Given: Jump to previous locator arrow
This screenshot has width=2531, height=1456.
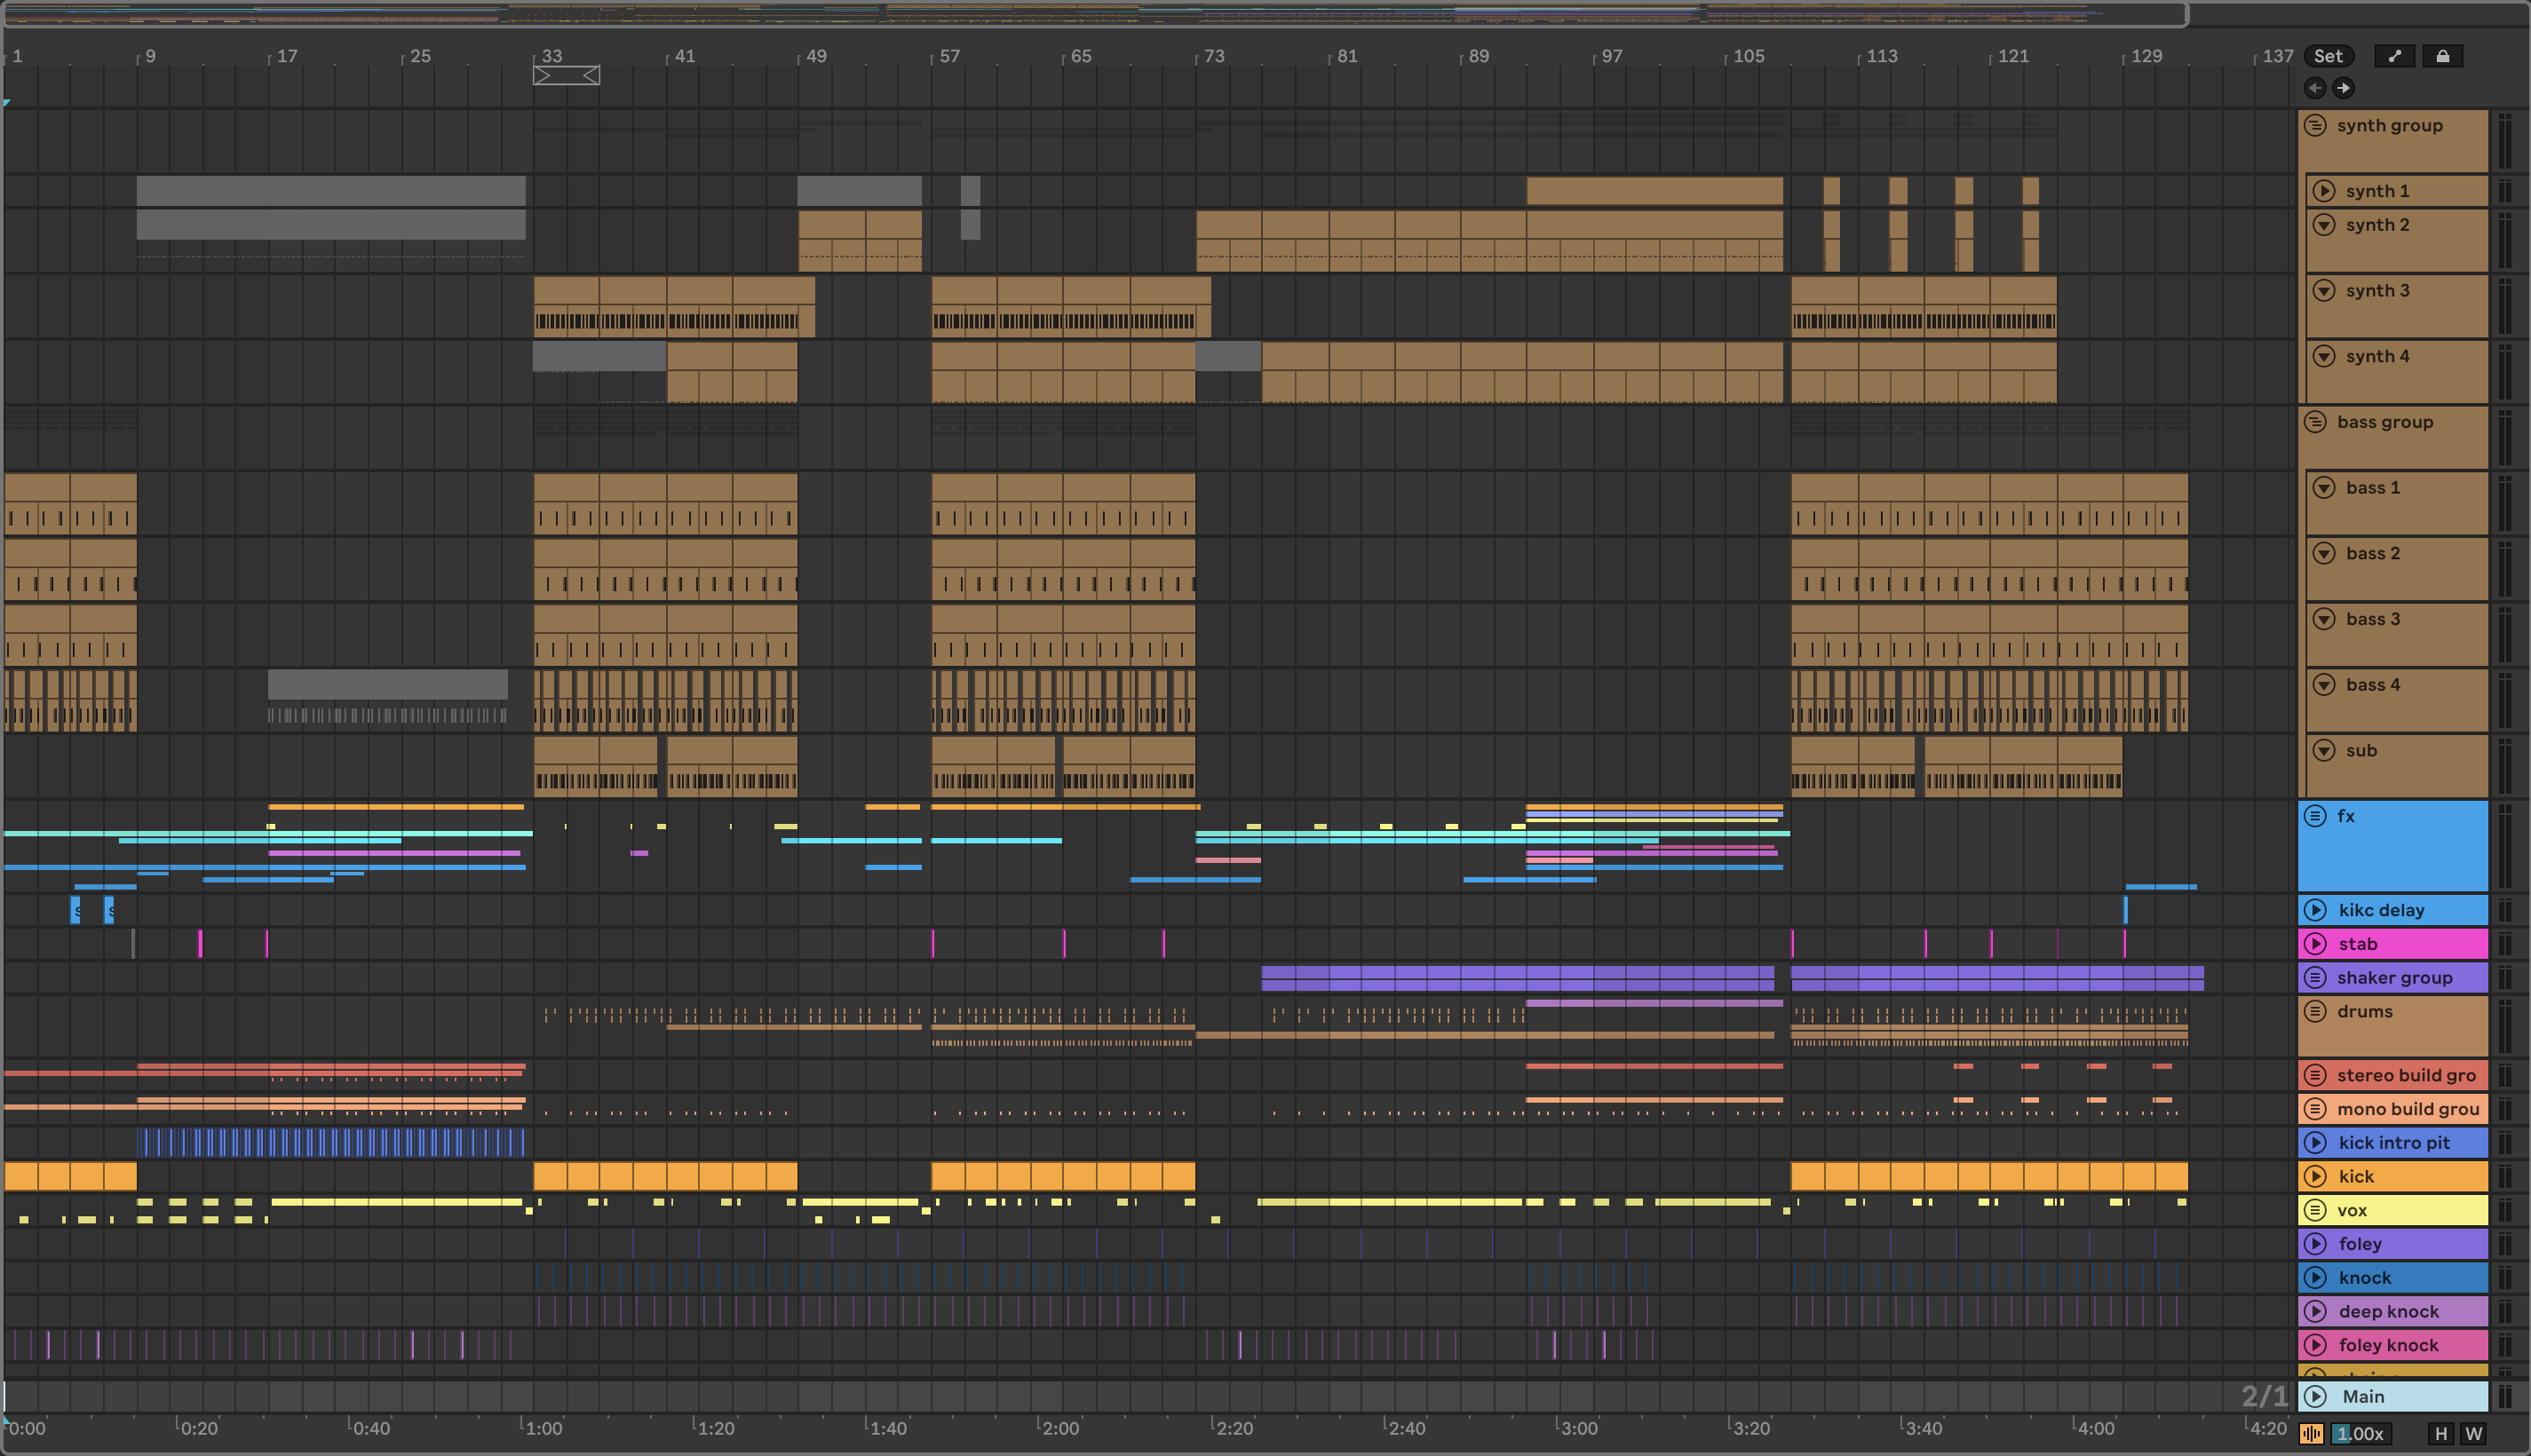Looking at the screenshot, I should click(x=2315, y=88).
